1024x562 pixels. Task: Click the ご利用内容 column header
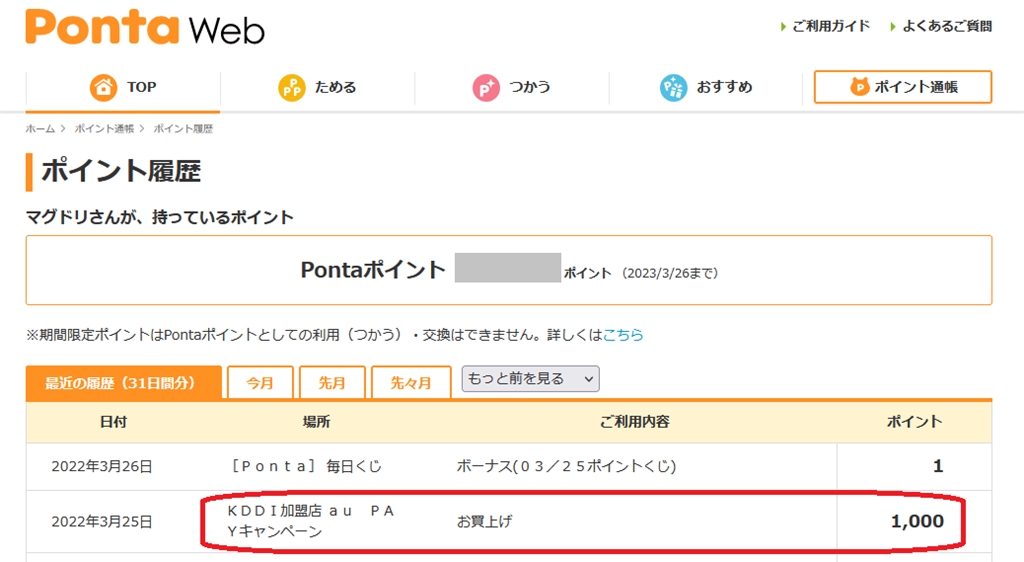click(635, 422)
